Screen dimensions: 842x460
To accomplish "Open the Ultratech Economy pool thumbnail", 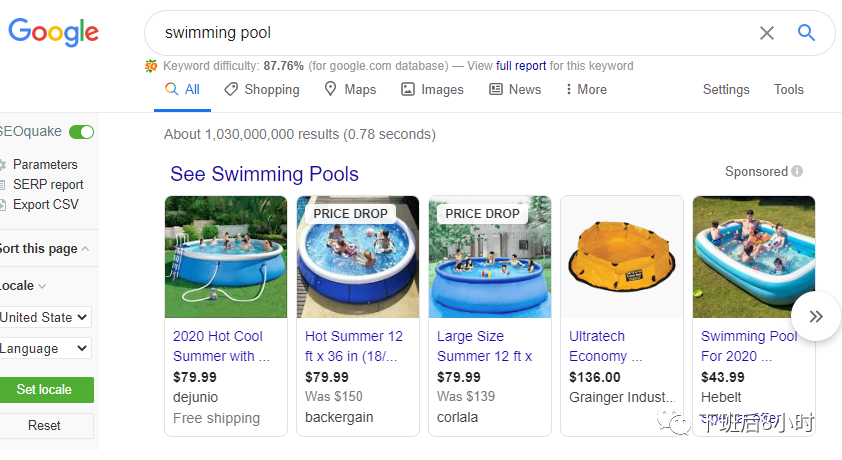I will (x=621, y=257).
